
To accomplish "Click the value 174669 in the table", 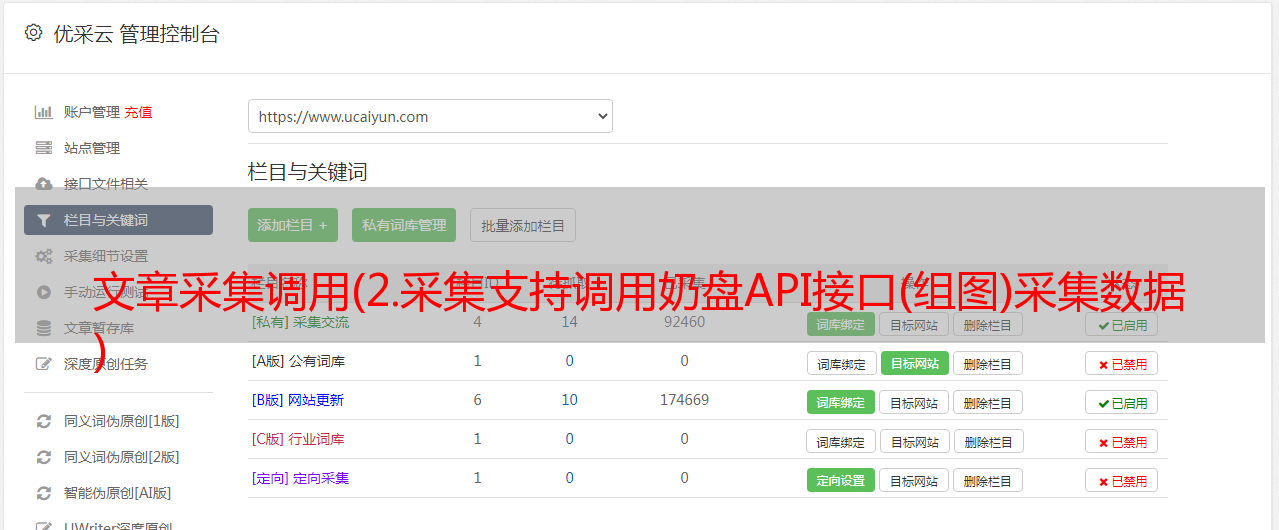I will 684,400.
